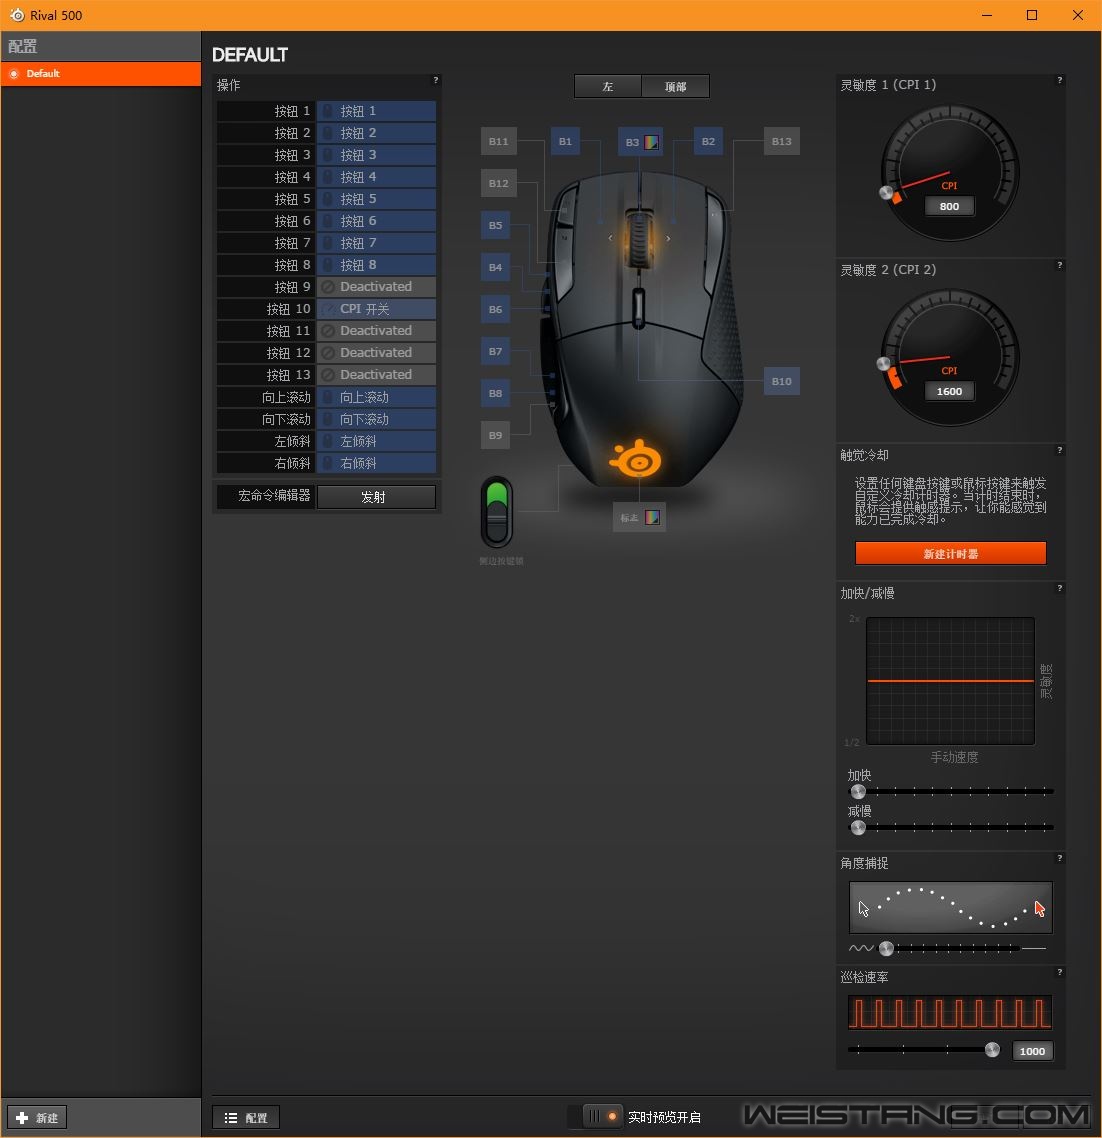
Task: Show the 触觉冷却 help tooltip
Action: [x=1060, y=450]
